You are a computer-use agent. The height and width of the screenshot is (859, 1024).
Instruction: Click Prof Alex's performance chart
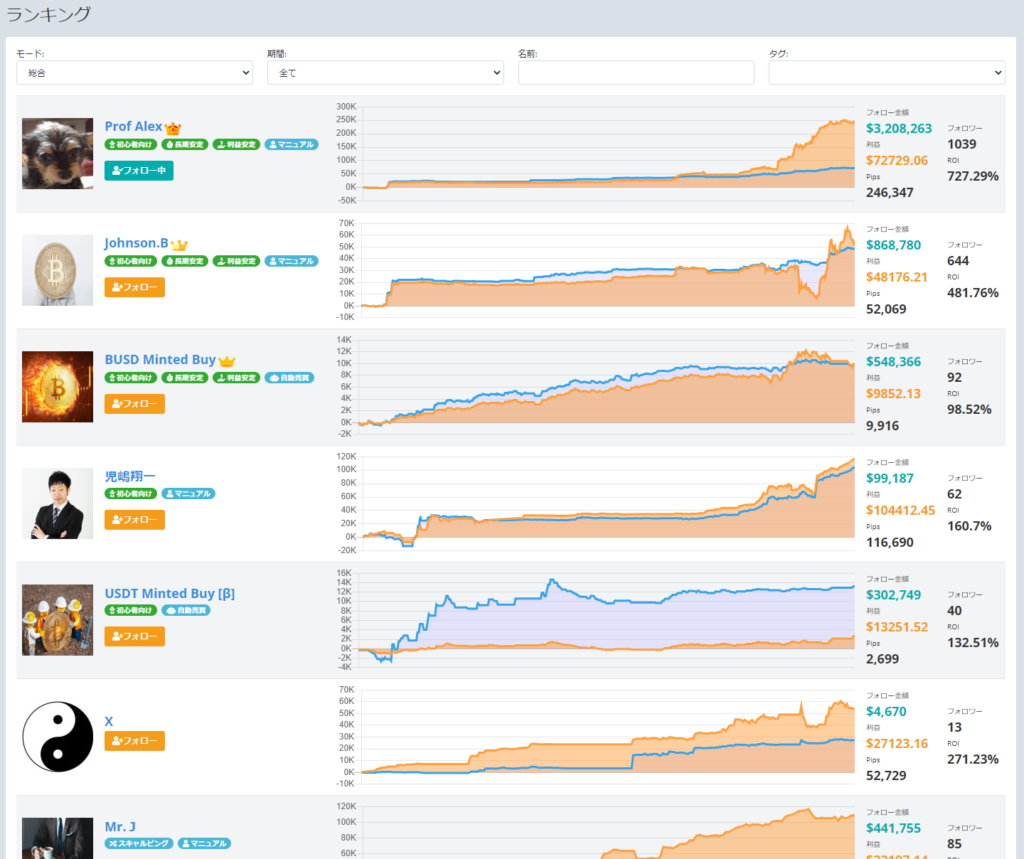pyautogui.click(x=596, y=154)
